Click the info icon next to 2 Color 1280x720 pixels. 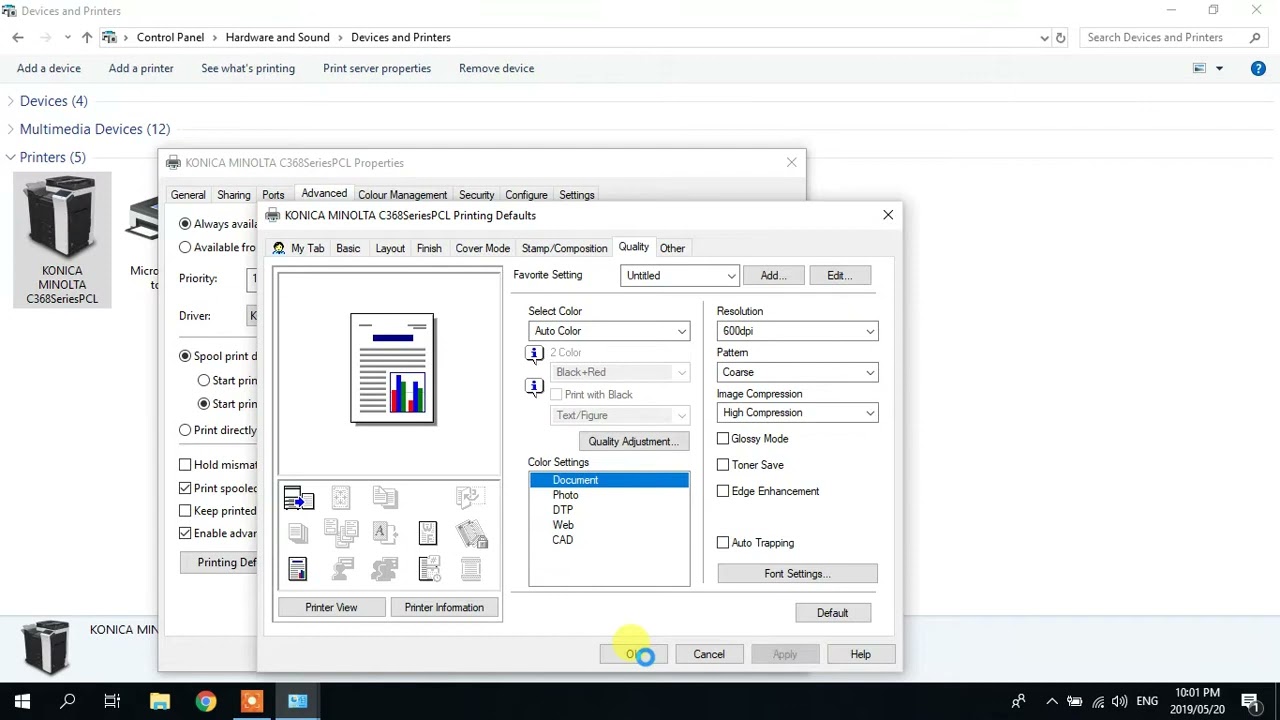click(x=534, y=353)
